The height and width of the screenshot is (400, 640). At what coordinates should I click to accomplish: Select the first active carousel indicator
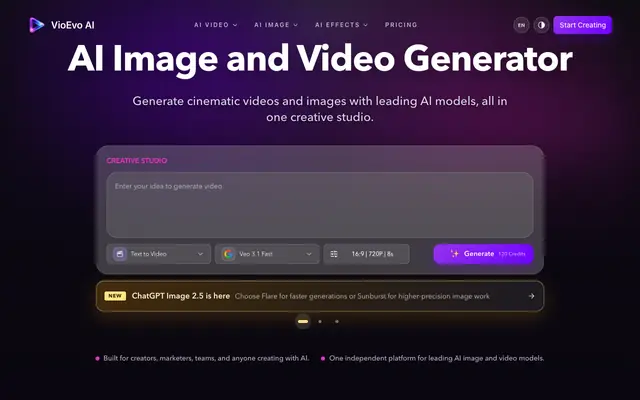click(x=303, y=321)
